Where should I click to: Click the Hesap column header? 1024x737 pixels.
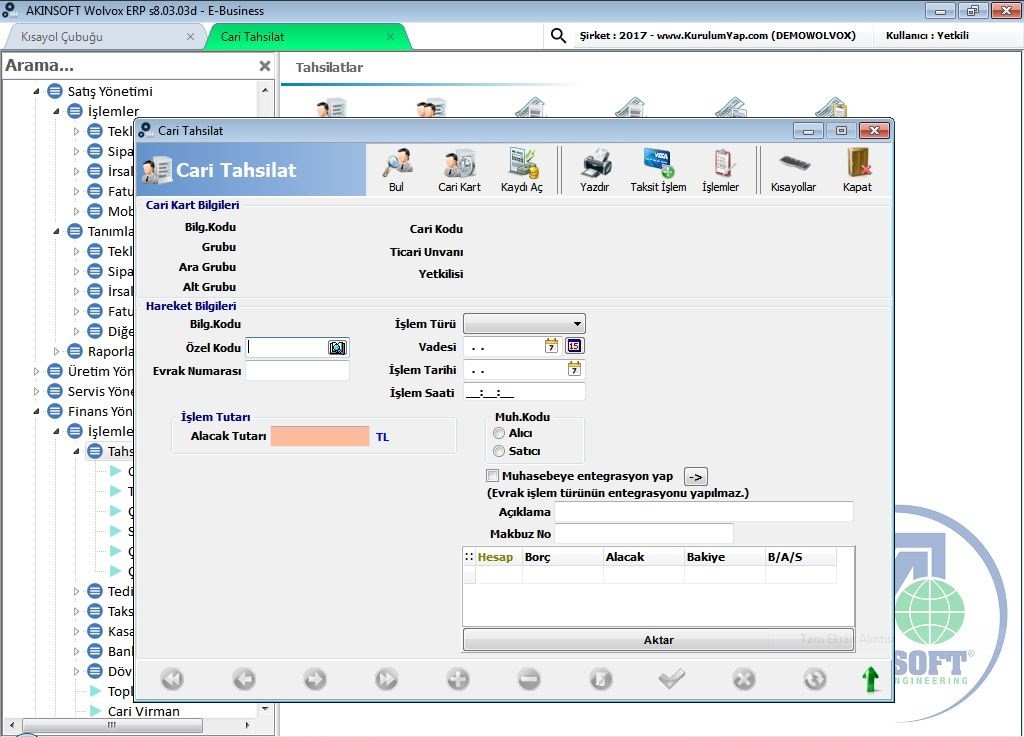(x=495, y=557)
